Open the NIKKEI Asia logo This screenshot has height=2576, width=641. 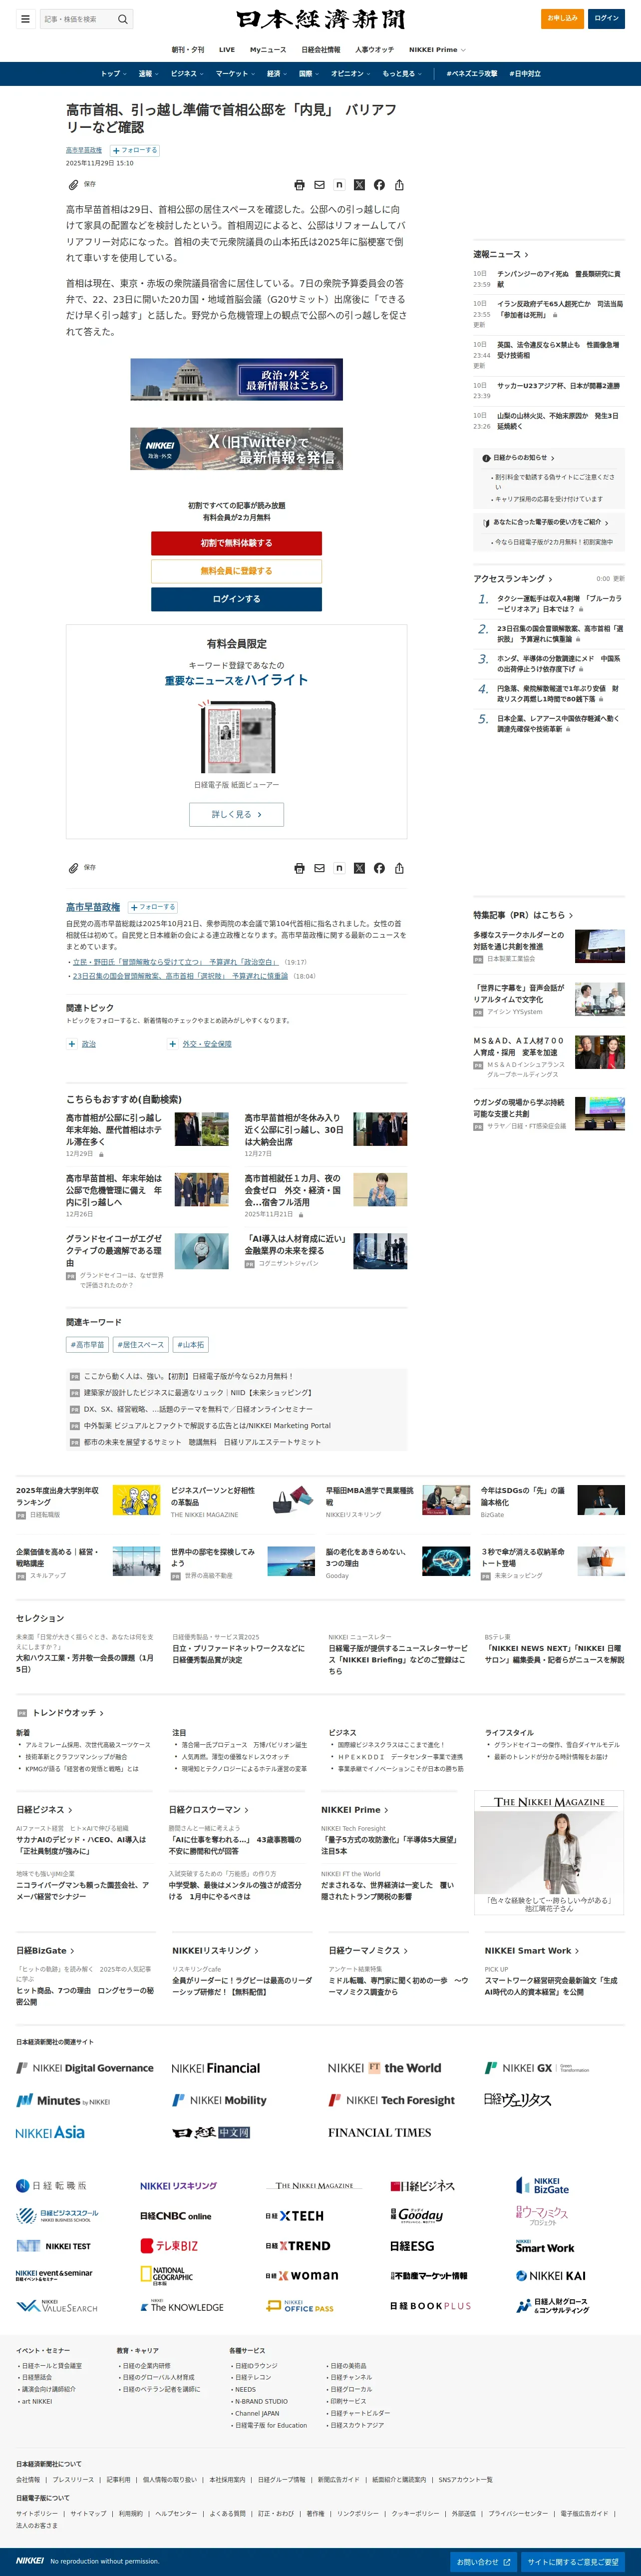tap(50, 2133)
